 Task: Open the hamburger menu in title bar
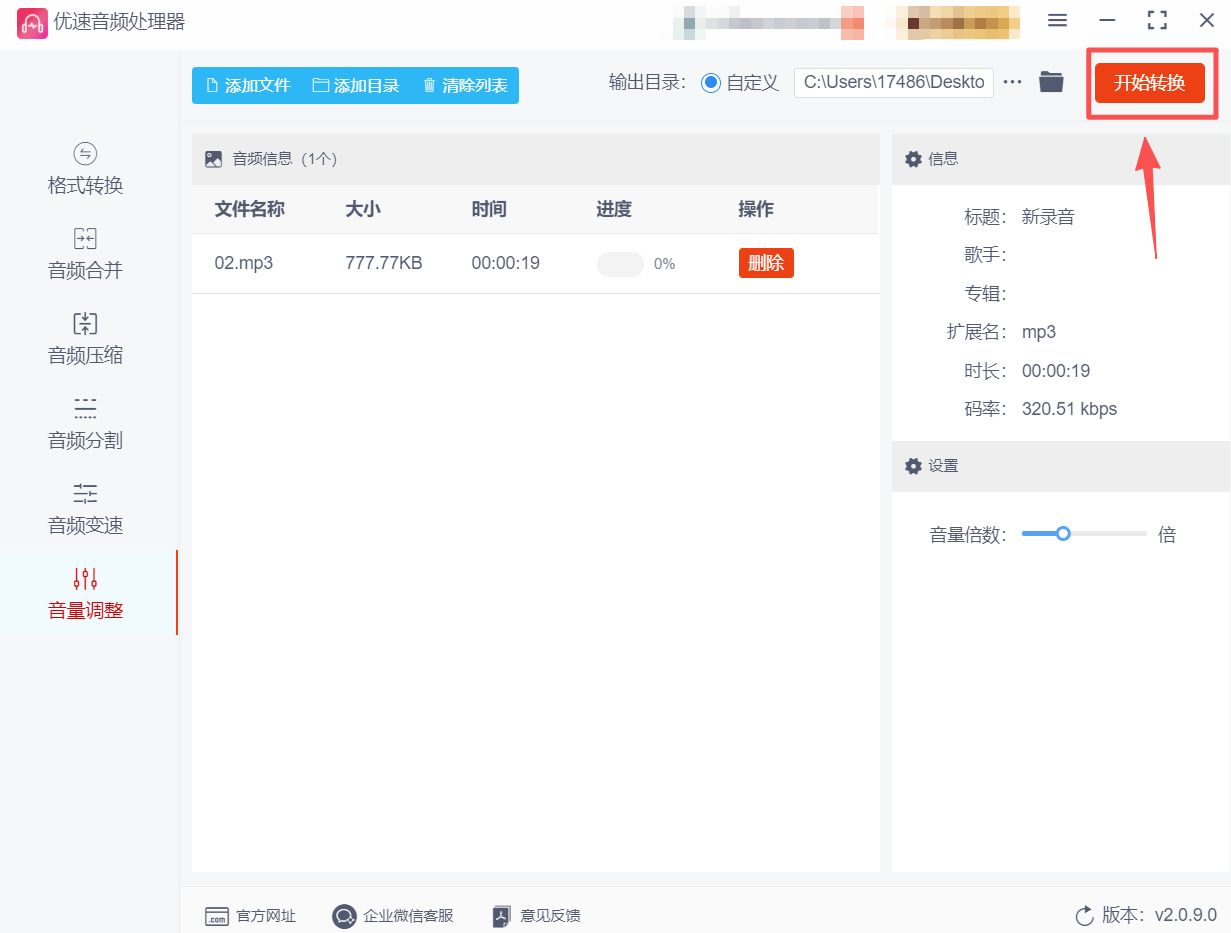coord(1057,19)
